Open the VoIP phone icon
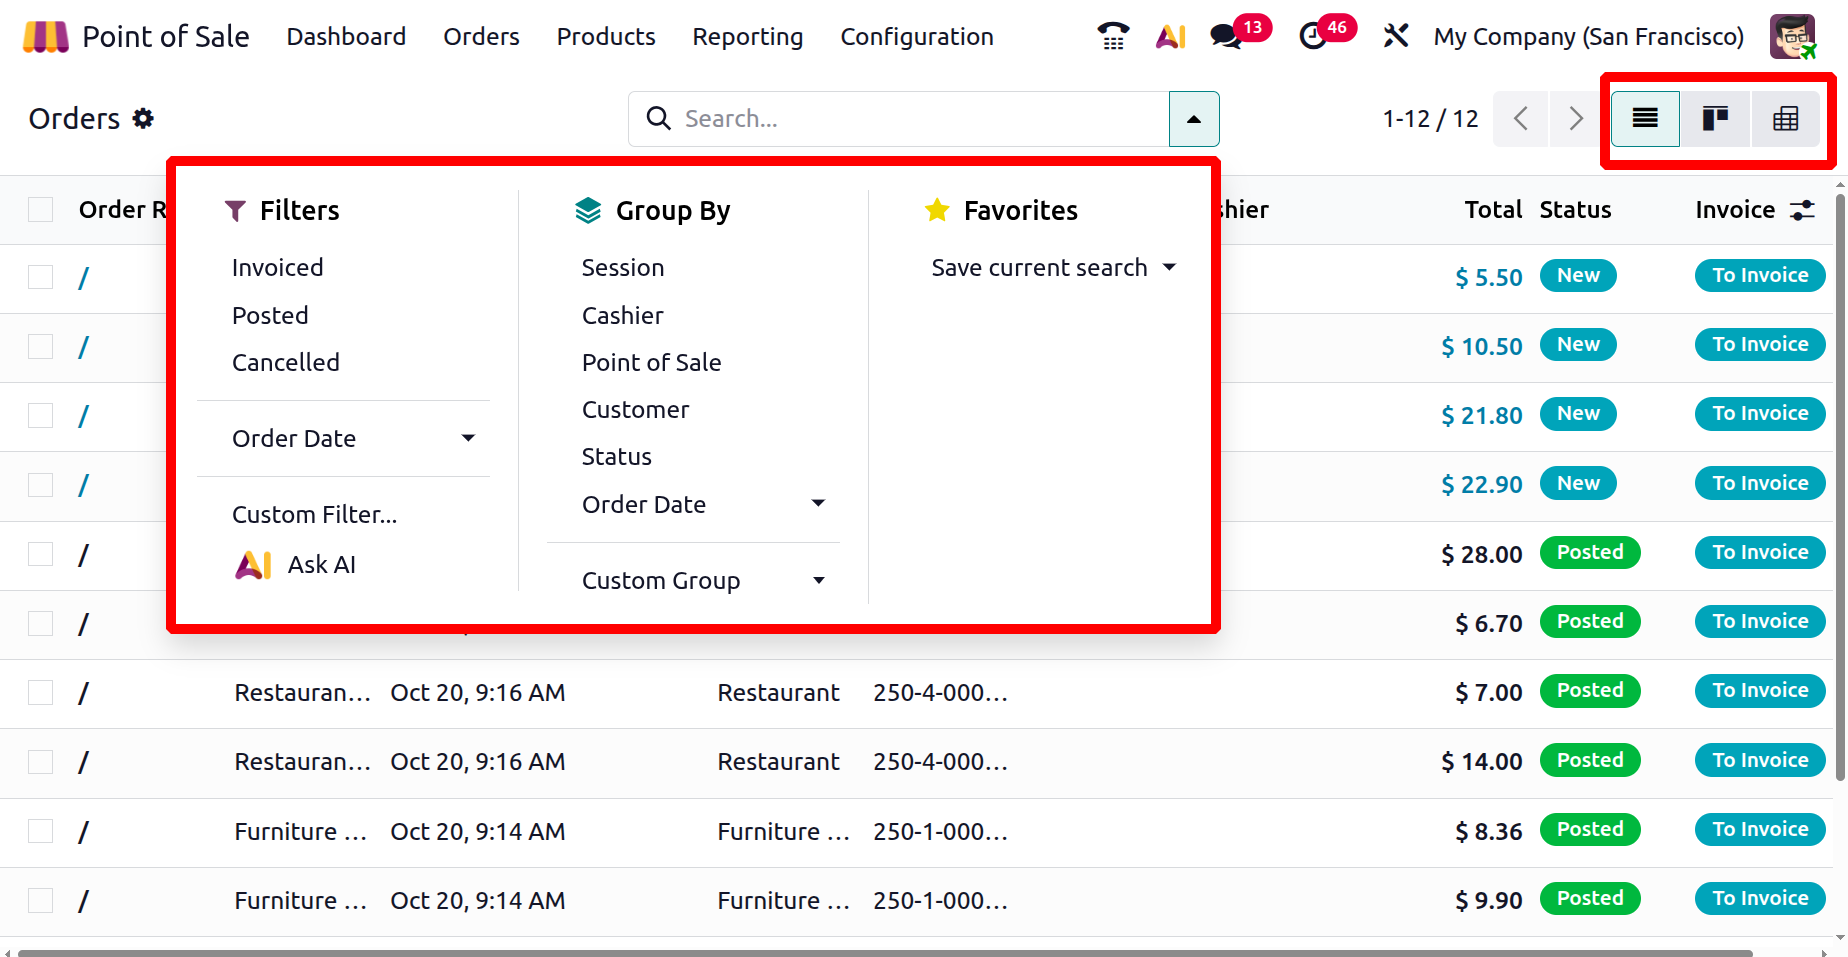 click(1113, 37)
